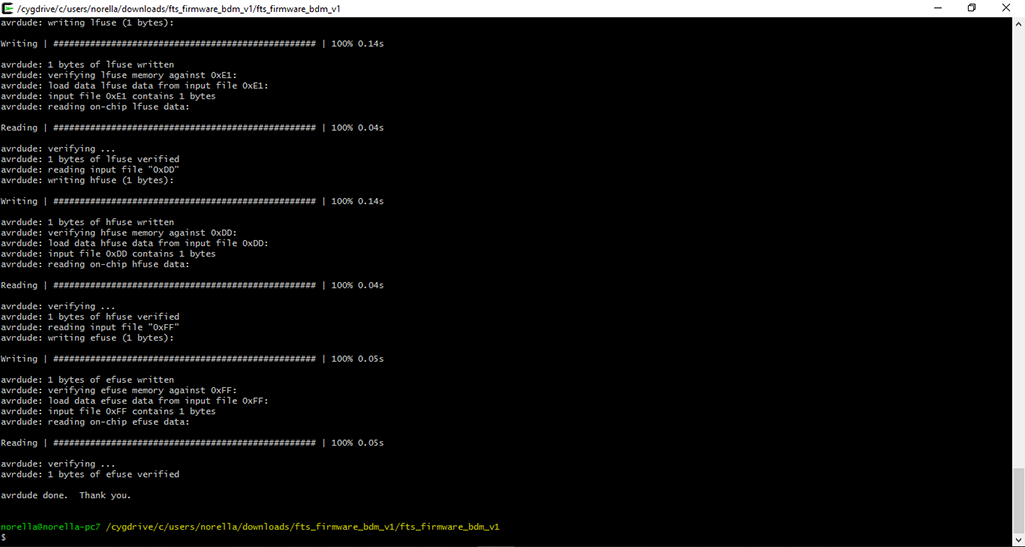
Task: Click 'reading on-chip hfuse data:' line
Action: tap(95, 264)
